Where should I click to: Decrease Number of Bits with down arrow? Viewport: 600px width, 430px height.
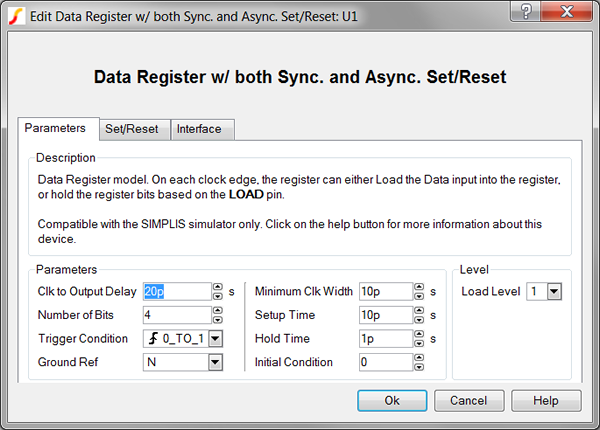click(217, 319)
